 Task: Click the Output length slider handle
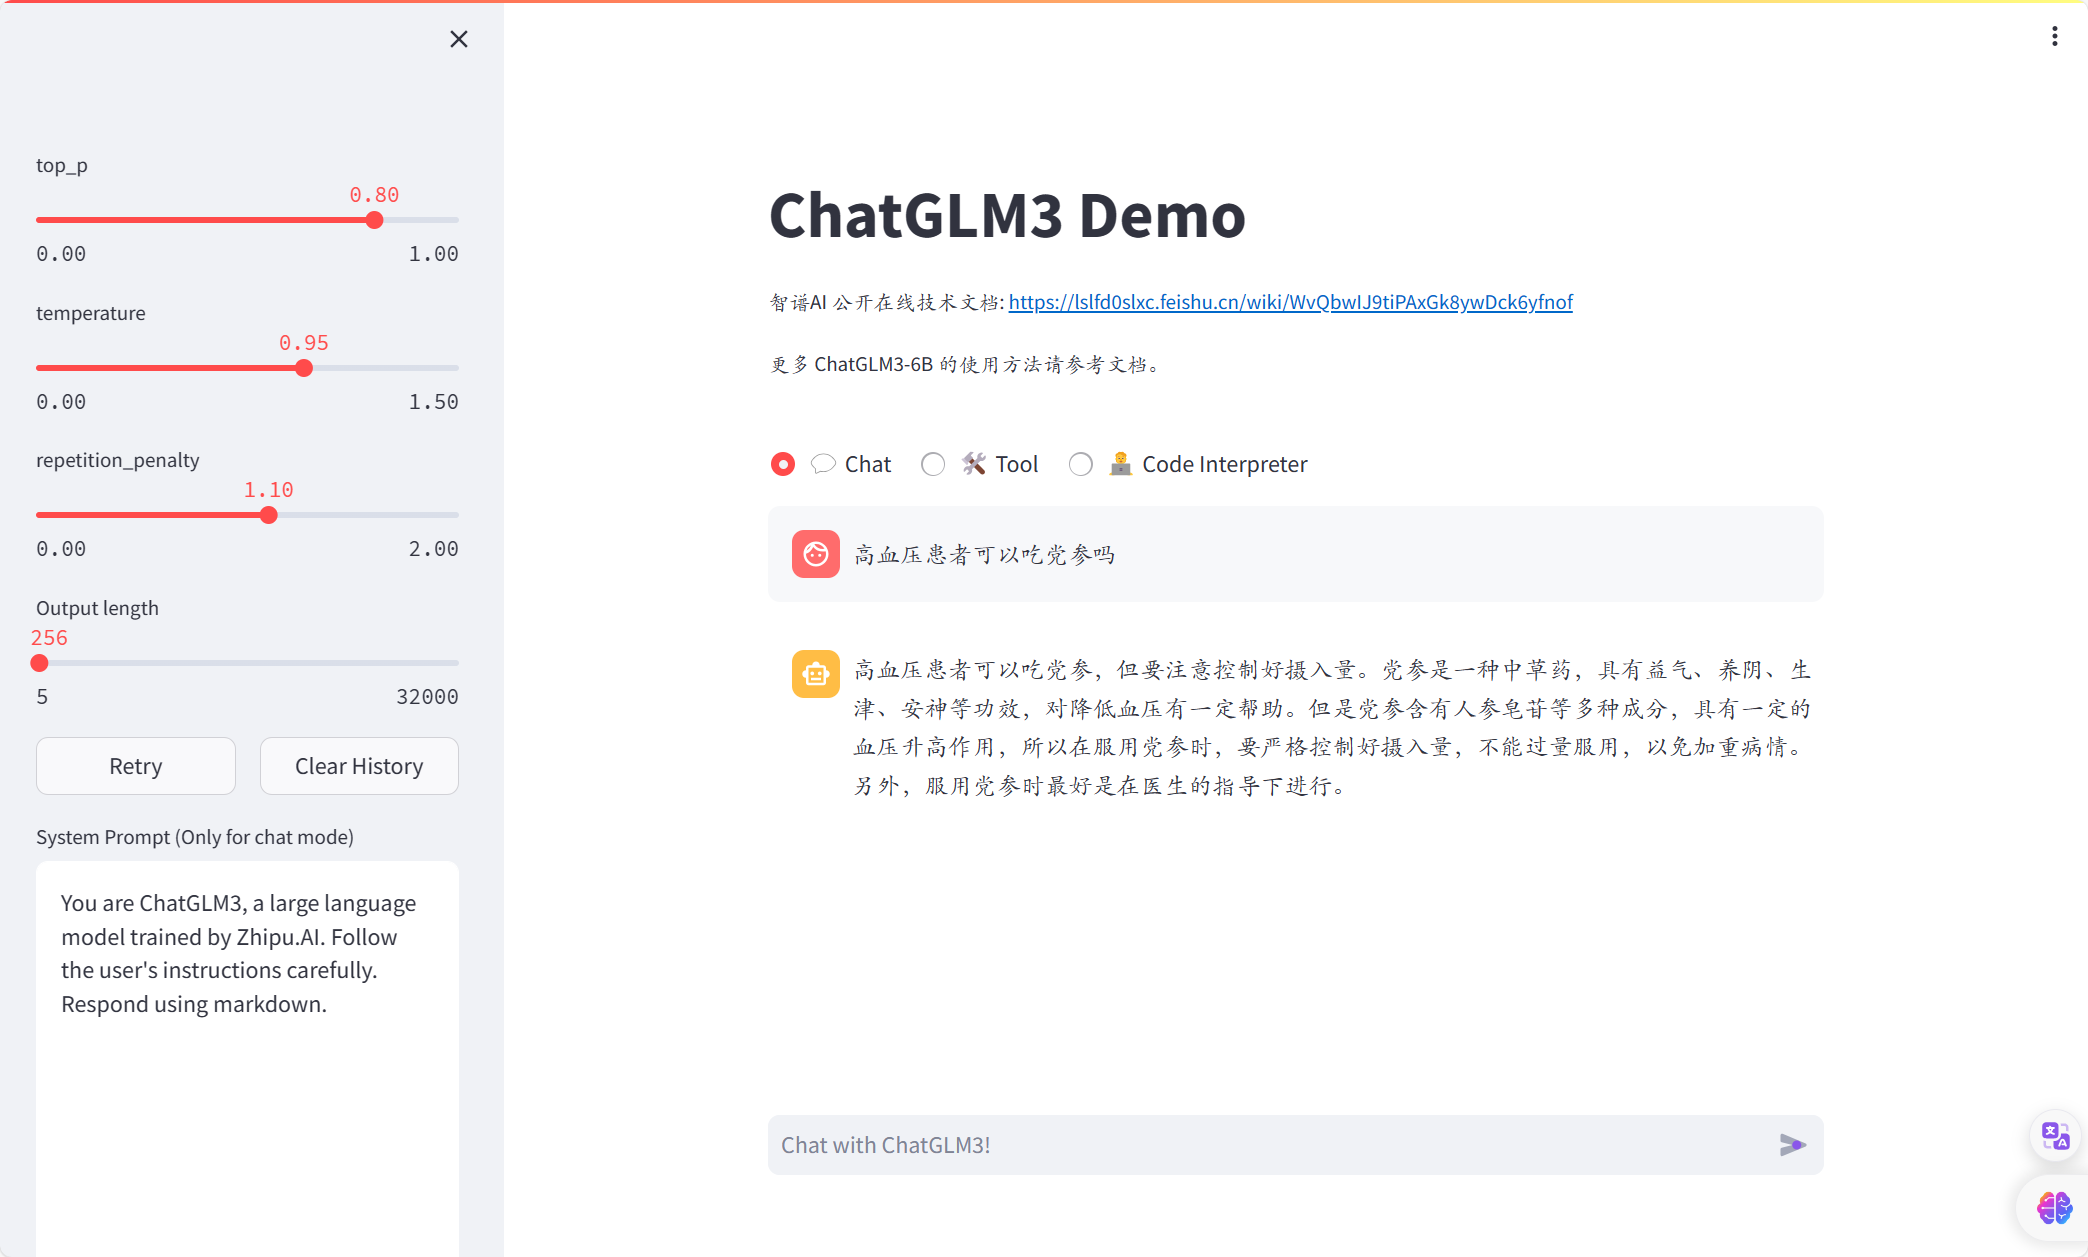(x=40, y=663)
